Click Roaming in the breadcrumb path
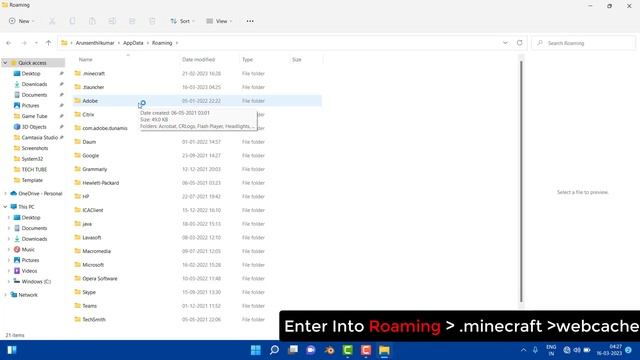Screen dimensions: 640x360 pos(162,43)
